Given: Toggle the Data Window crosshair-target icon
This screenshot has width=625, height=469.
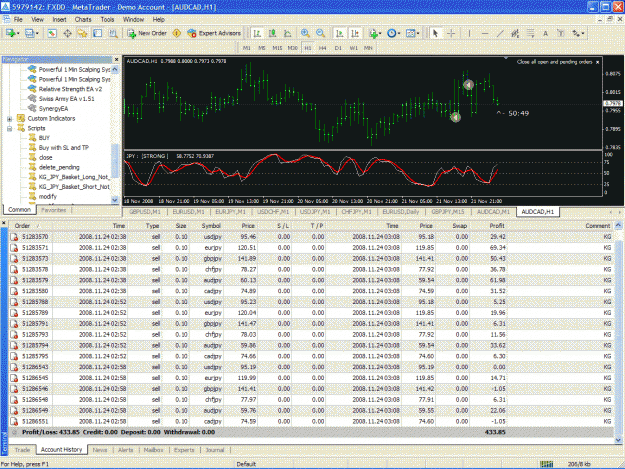Looking at the screenshot, I should point(67,33).
